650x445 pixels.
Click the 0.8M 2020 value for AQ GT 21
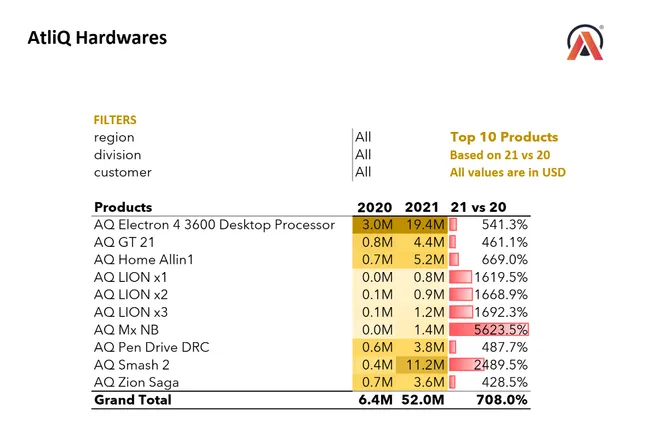point(377,242)
